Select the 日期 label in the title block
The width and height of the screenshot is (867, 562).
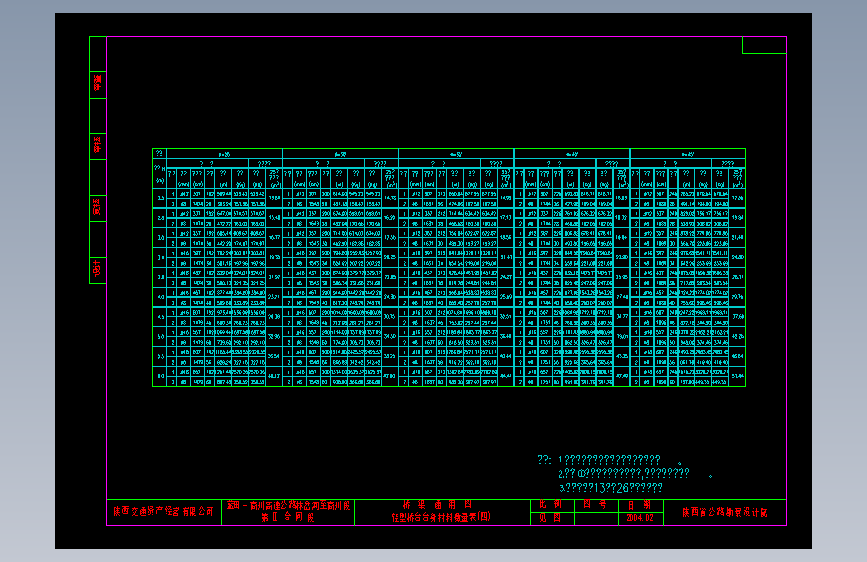(x=640, y=505)
